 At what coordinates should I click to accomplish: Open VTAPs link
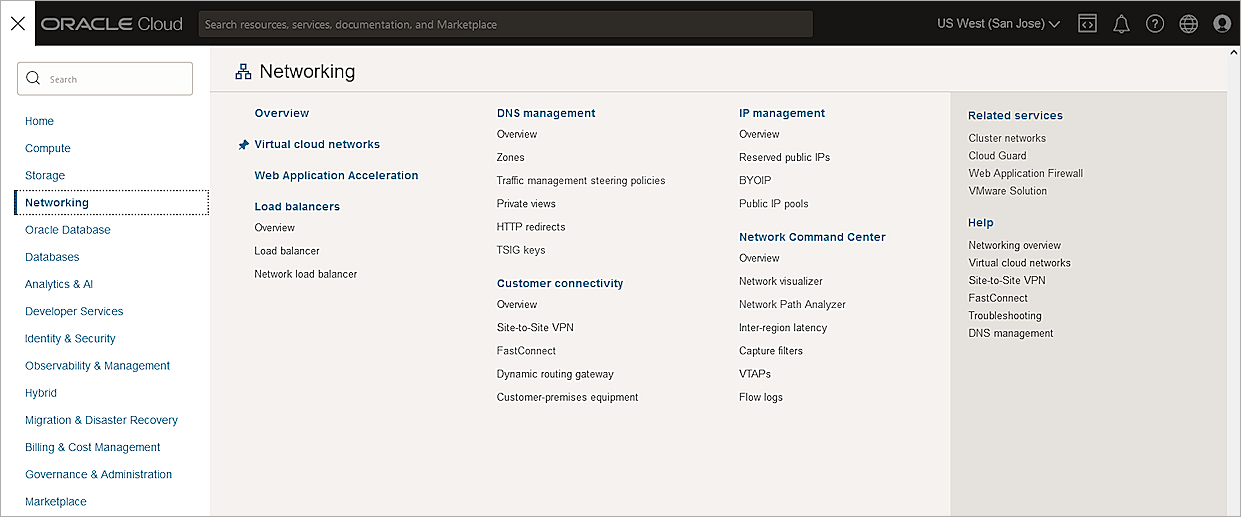755,374
